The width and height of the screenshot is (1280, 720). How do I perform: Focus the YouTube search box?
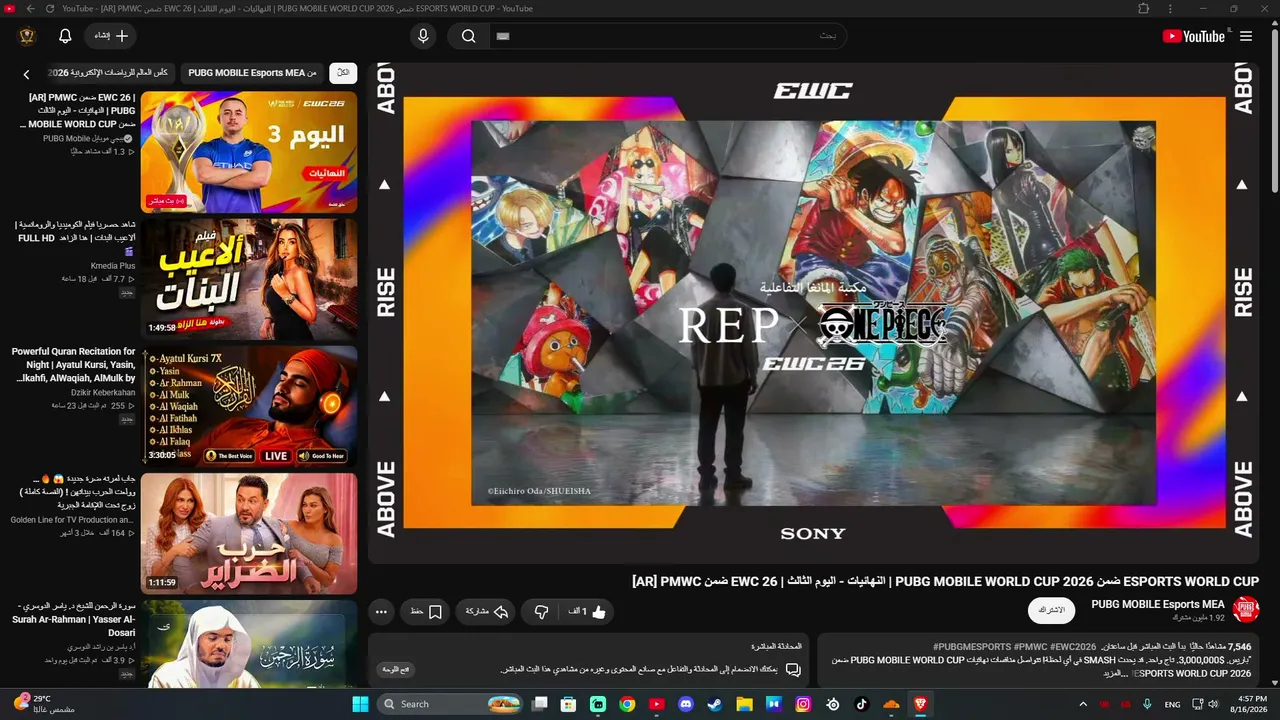(x=666, y=36)
